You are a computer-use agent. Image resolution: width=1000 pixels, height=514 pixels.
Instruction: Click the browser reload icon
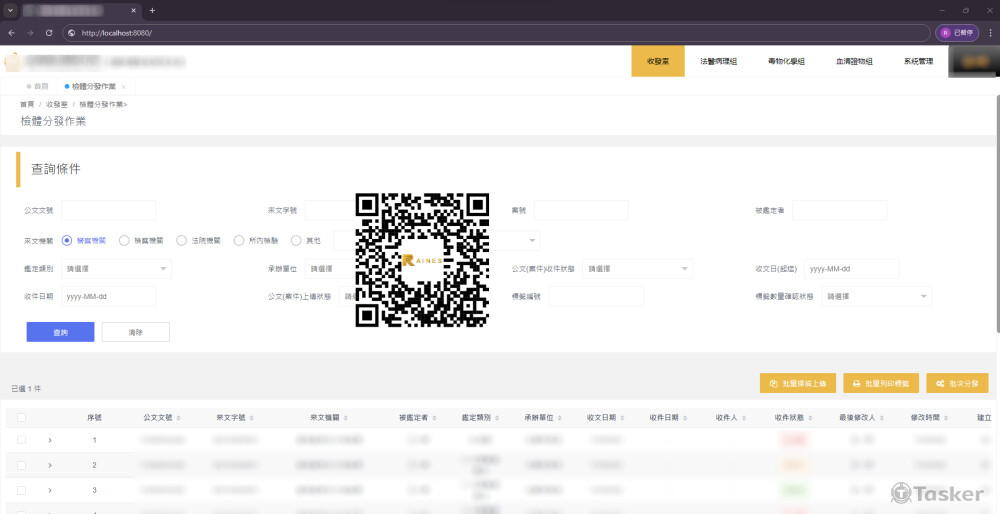[x=49, y=33]
